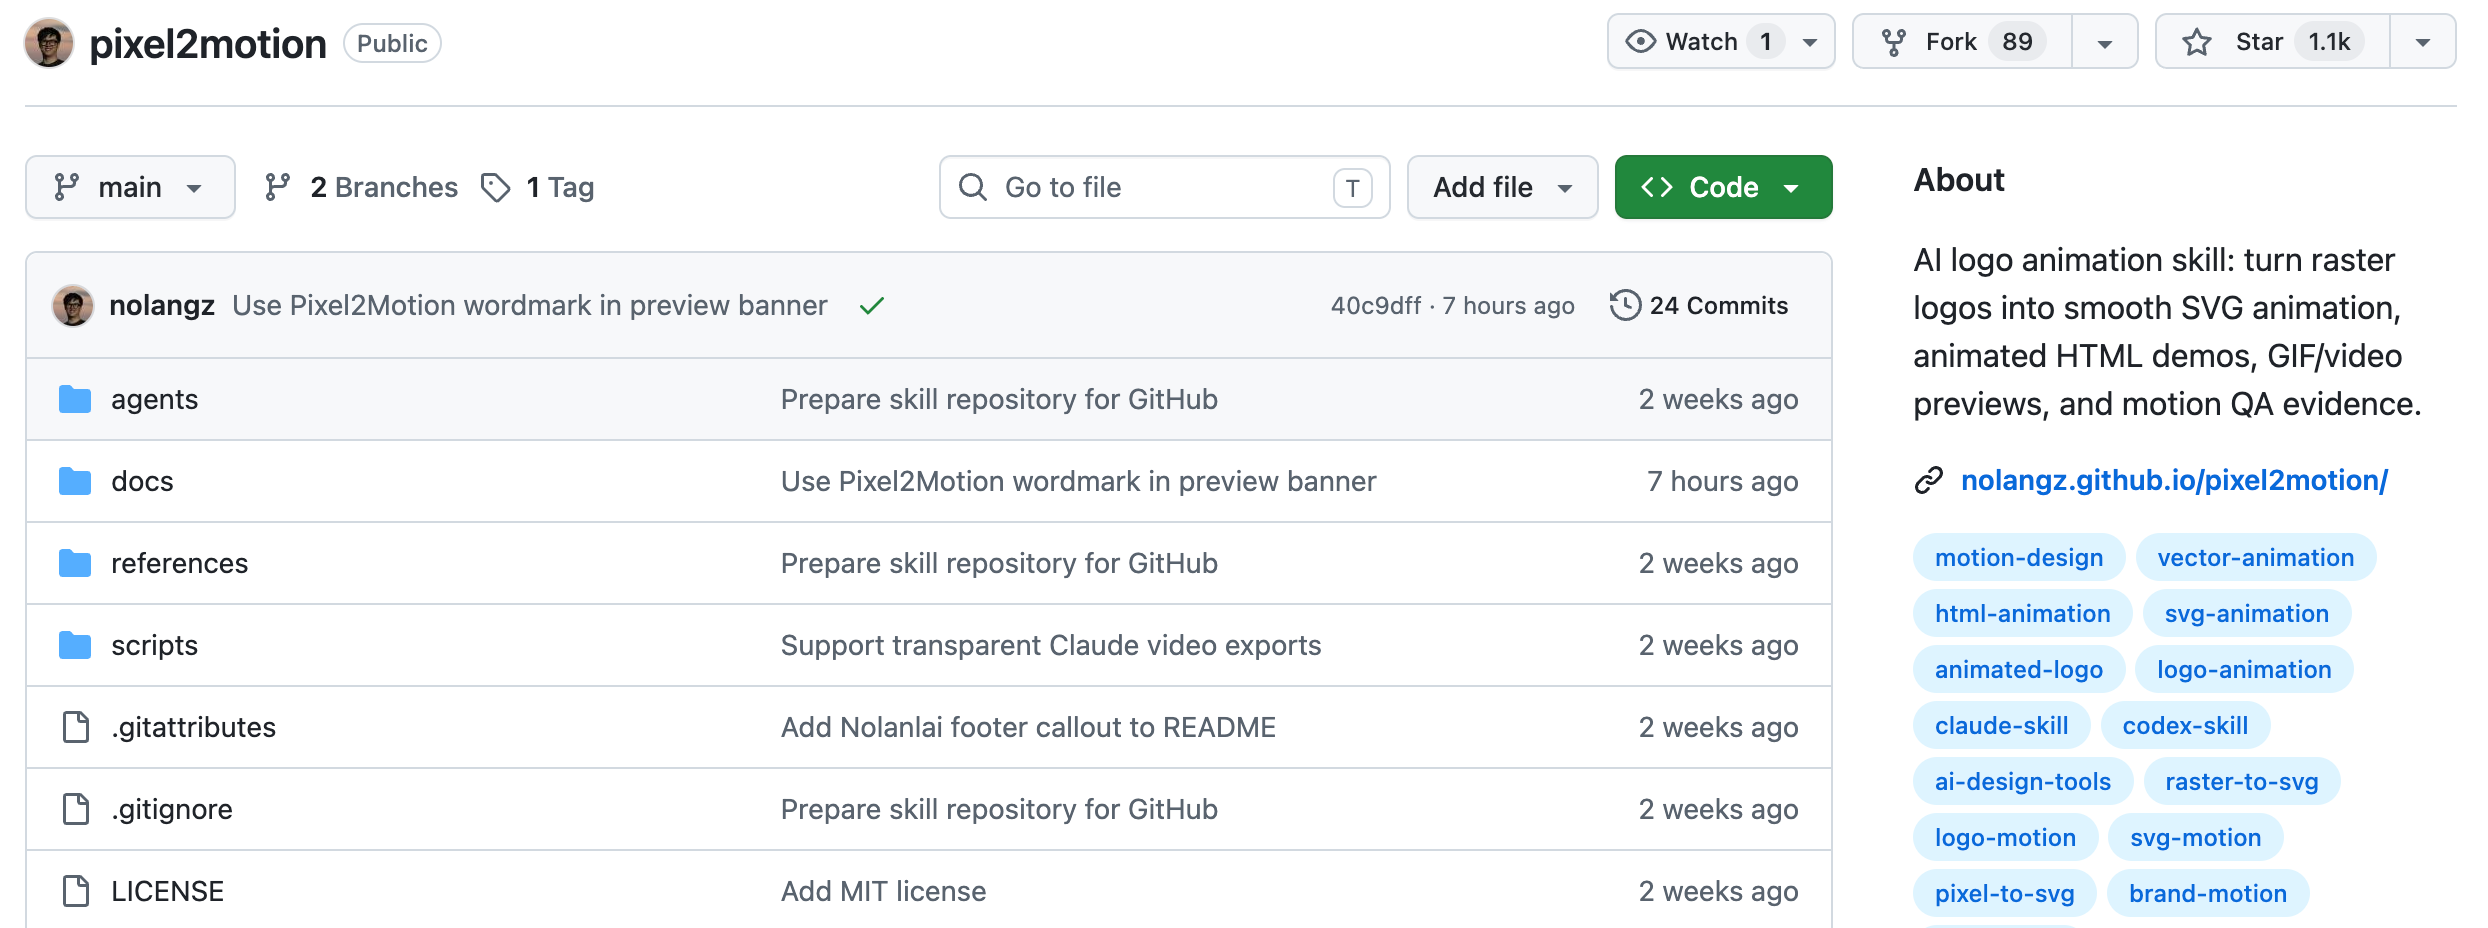View 1 Tag list

point(538,187)
